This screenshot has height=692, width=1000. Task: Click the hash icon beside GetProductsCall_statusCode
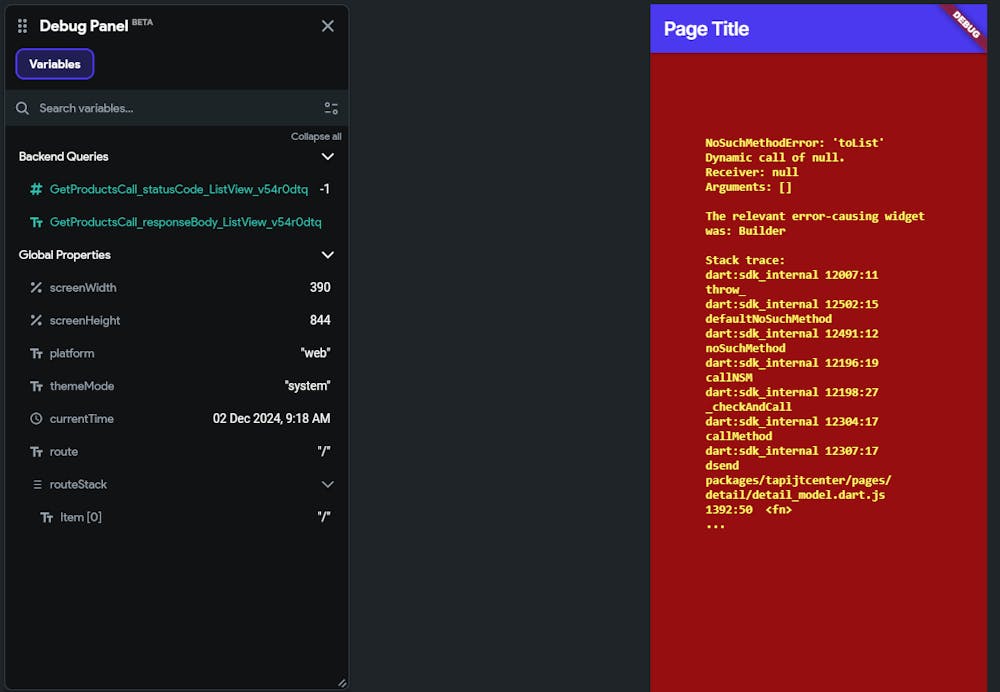(36, 189)
